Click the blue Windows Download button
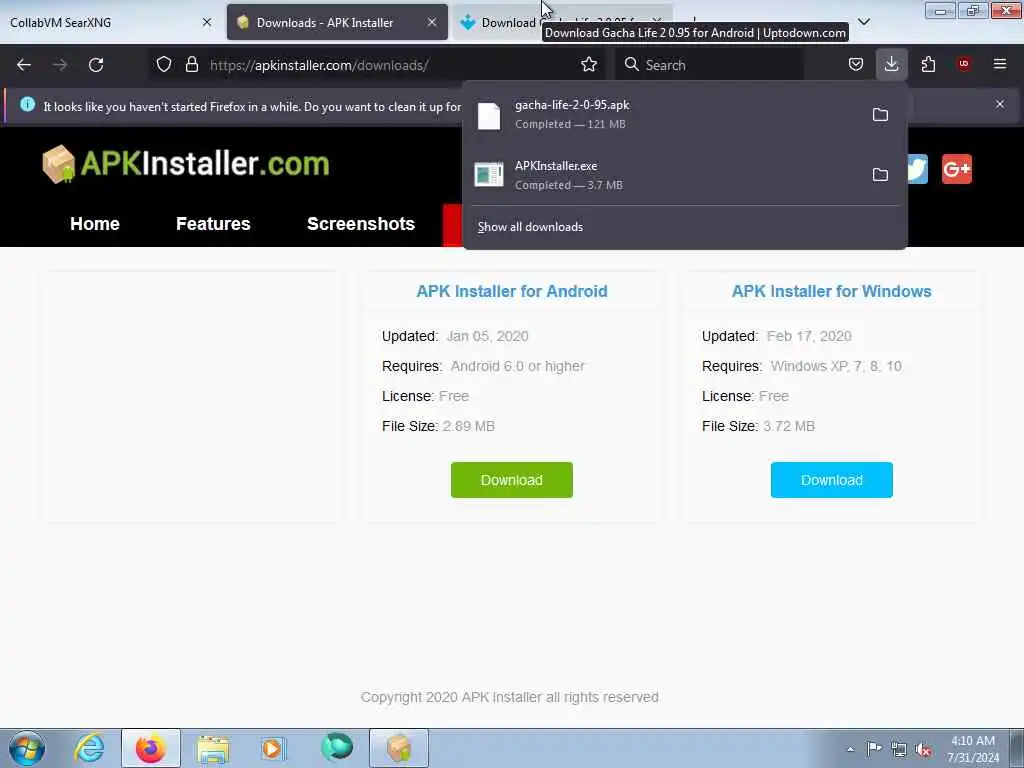The height and width of the screenshot is (768, 1024). (831, 480)
